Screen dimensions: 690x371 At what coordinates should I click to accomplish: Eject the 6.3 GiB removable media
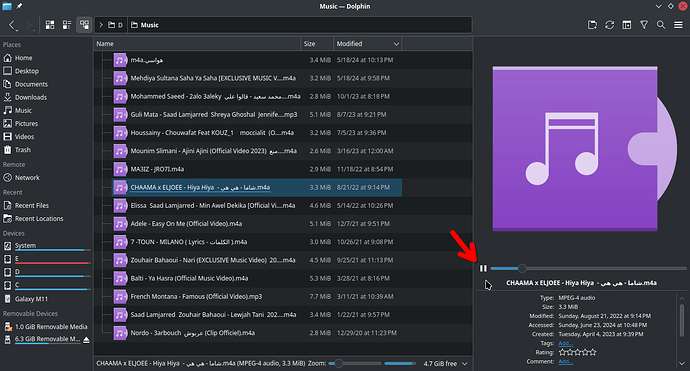tap(86, 340)
